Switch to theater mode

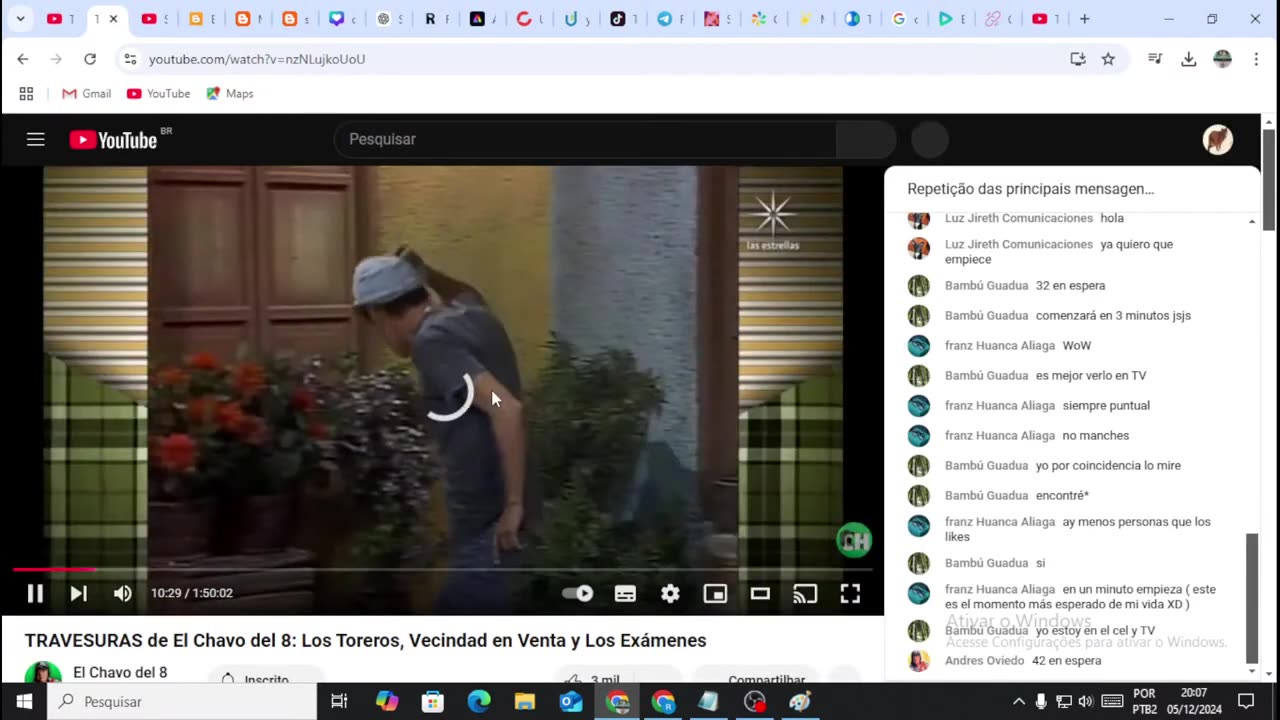coord(760,593)
